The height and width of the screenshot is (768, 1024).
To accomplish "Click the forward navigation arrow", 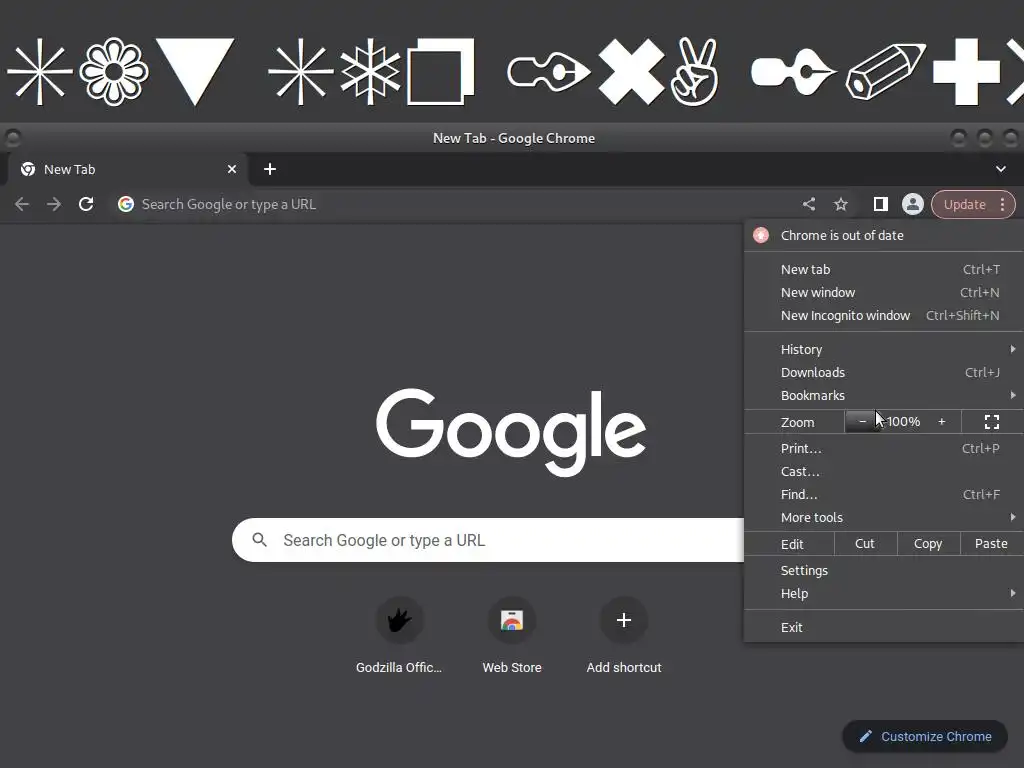I will (54, 204).
